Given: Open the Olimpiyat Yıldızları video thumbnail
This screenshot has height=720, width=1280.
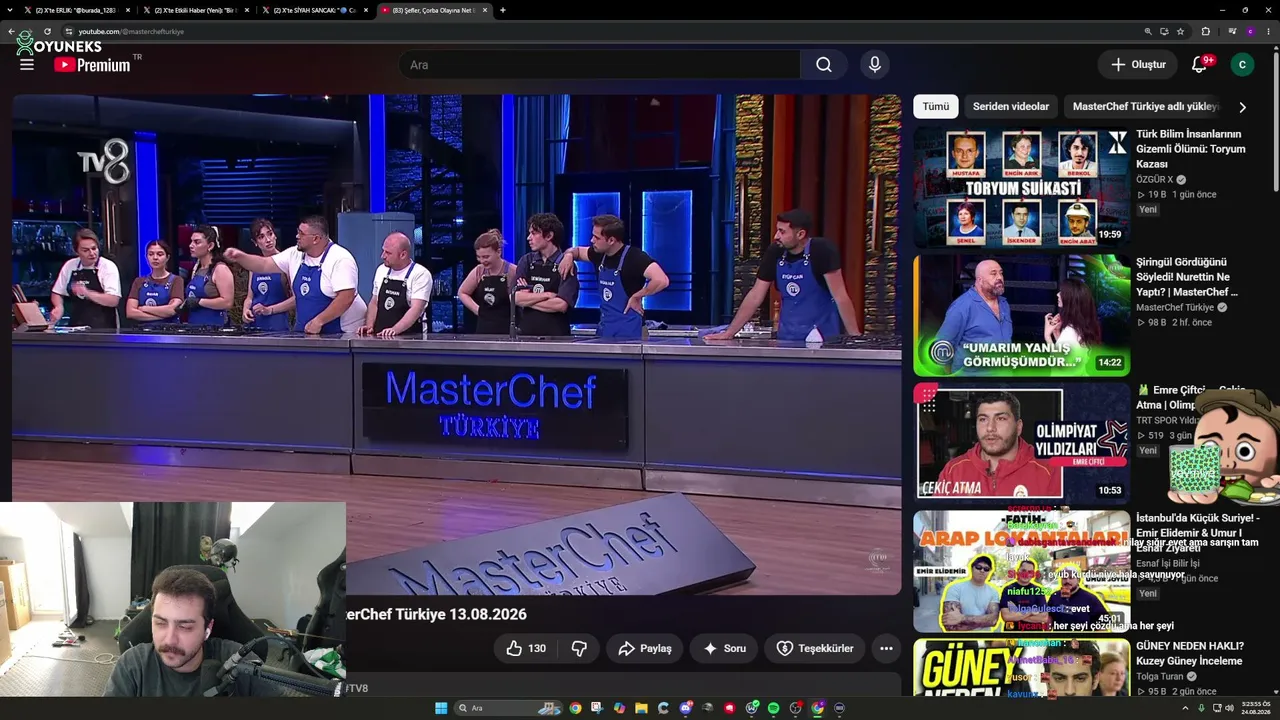Looking at the screenshot, I should (x=1021, y=443).
